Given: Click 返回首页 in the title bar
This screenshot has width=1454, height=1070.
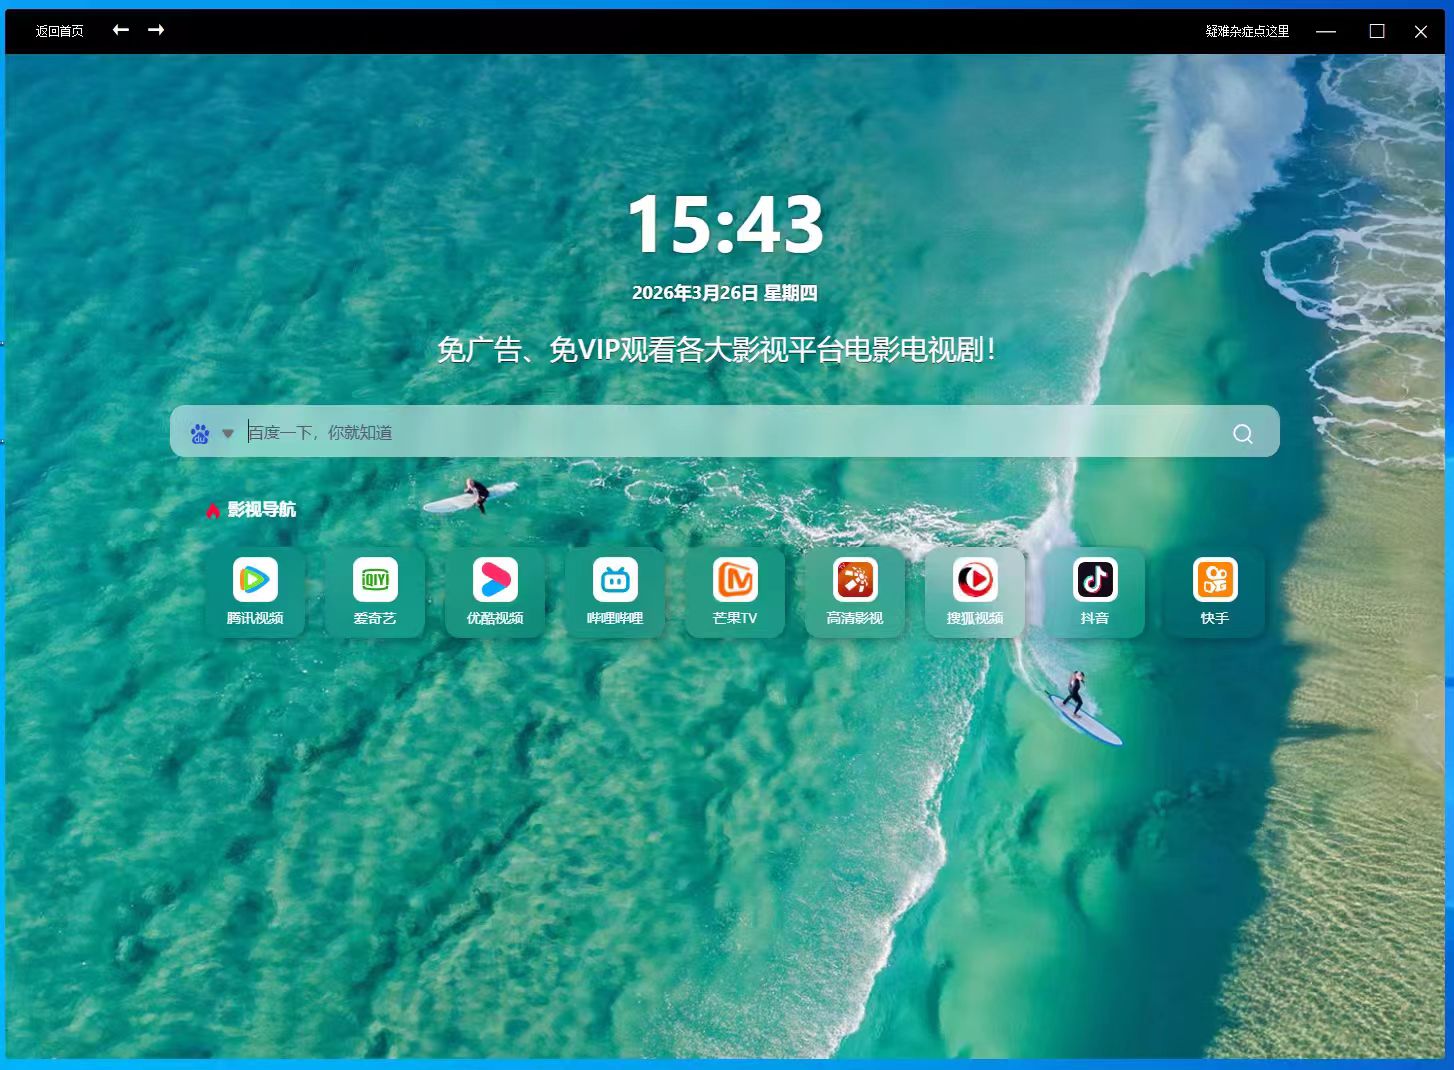Looking at the screenshot, I should click(59, 31).
